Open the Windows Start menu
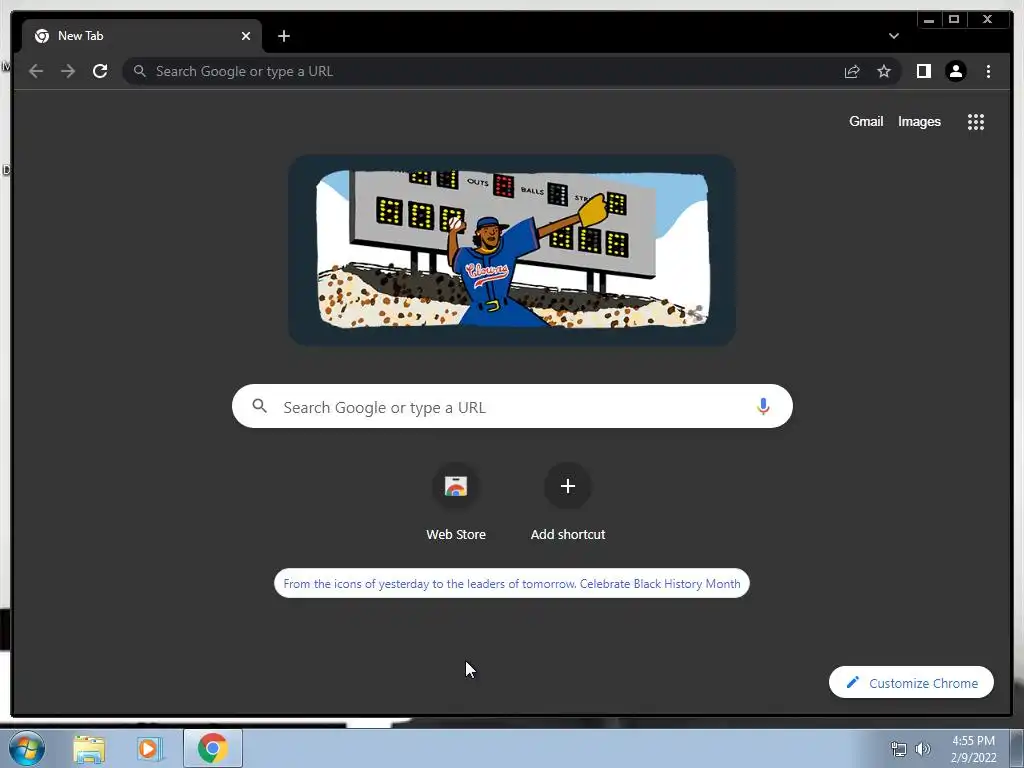The image size is (1024, 768). coord(27,748)
